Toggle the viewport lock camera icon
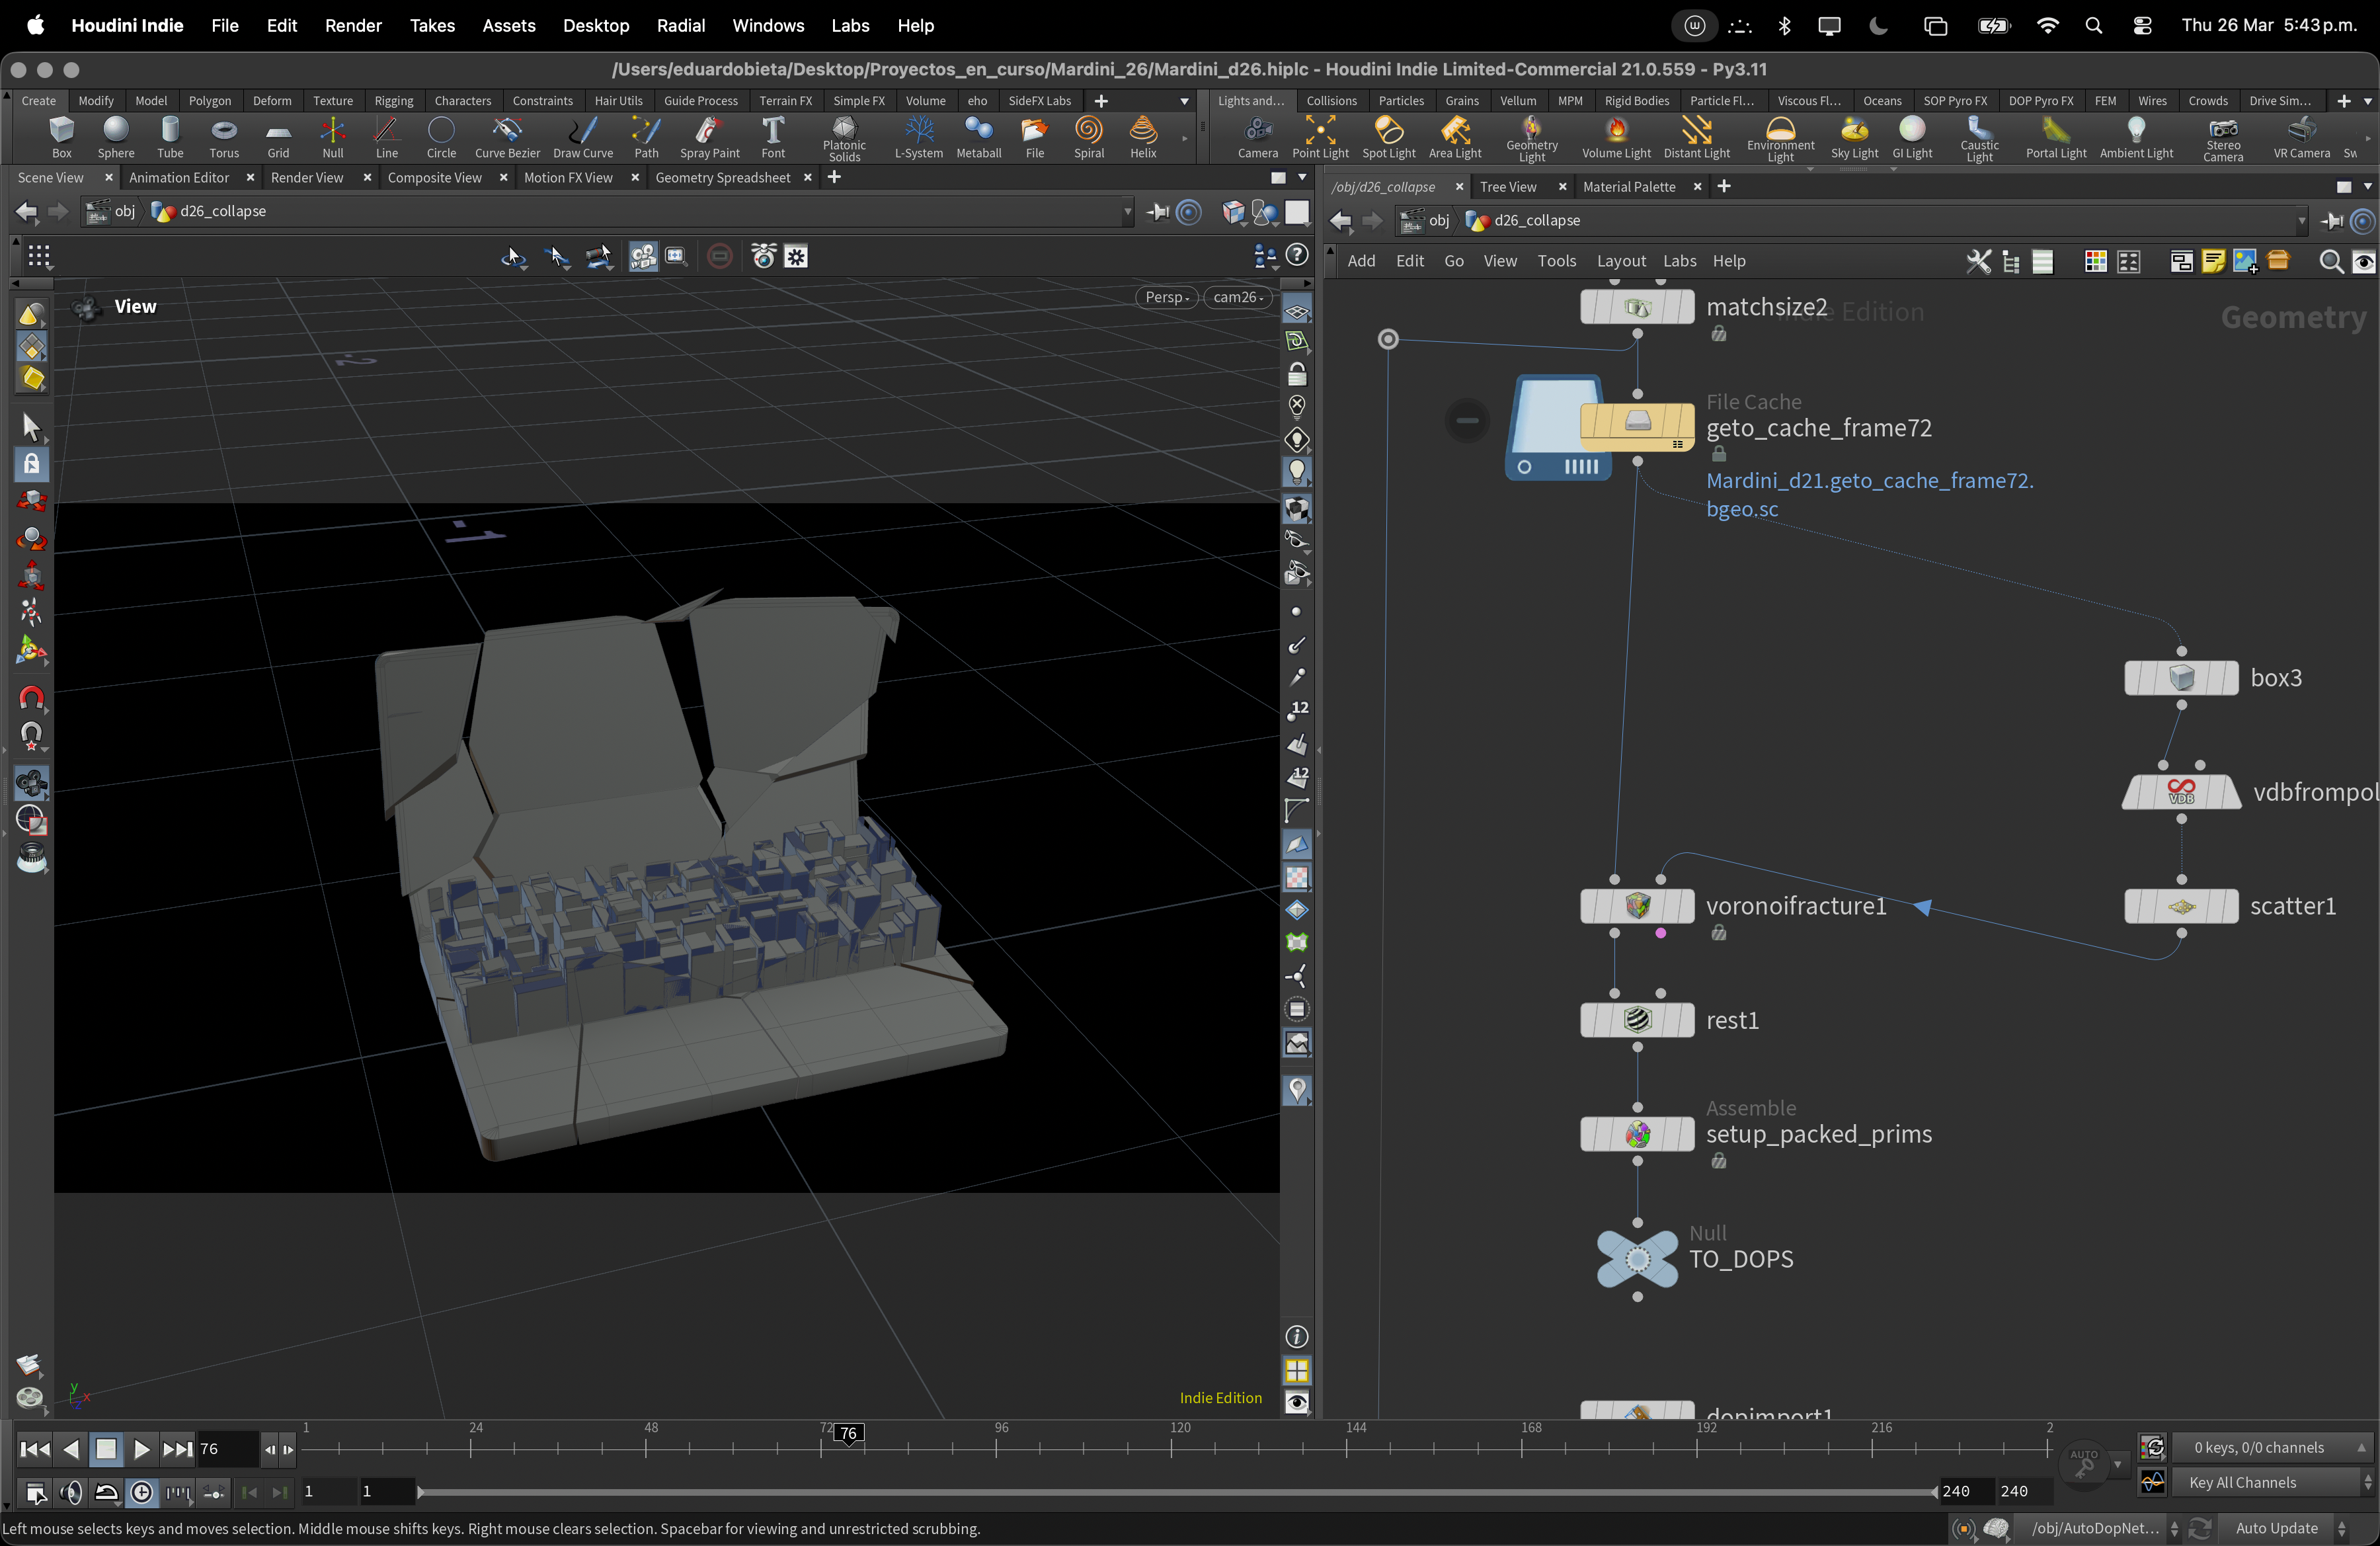 click(x=1297, y=375)
